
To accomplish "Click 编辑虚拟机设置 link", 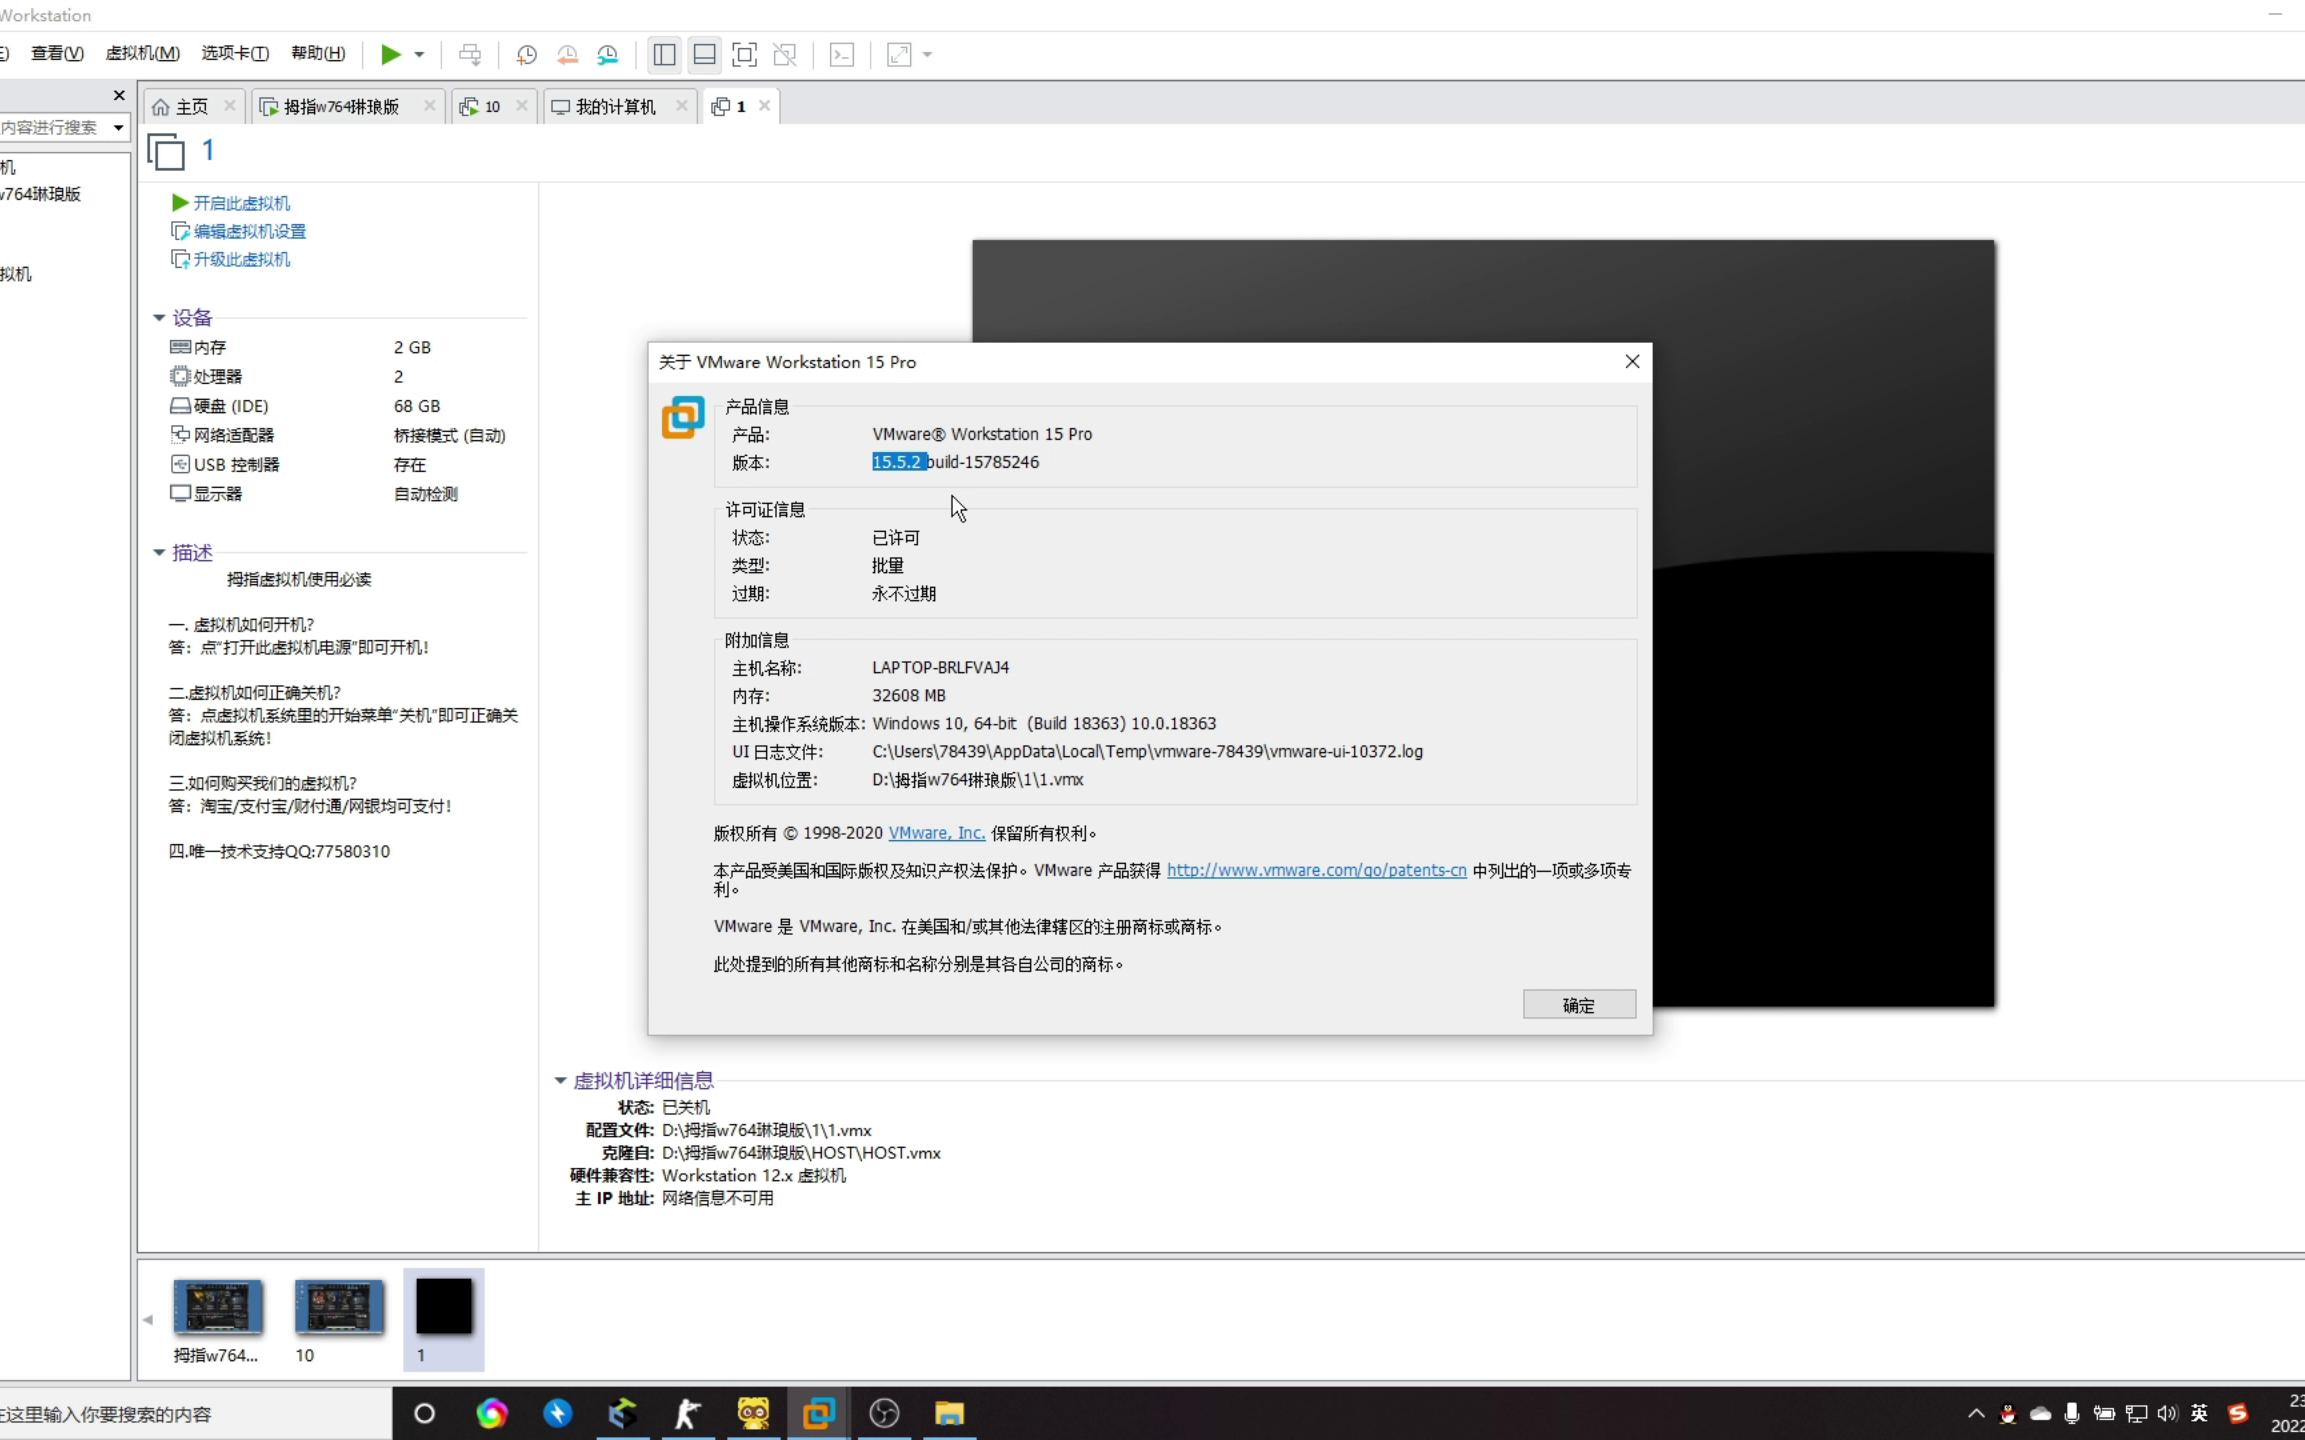I will [249, 231].
